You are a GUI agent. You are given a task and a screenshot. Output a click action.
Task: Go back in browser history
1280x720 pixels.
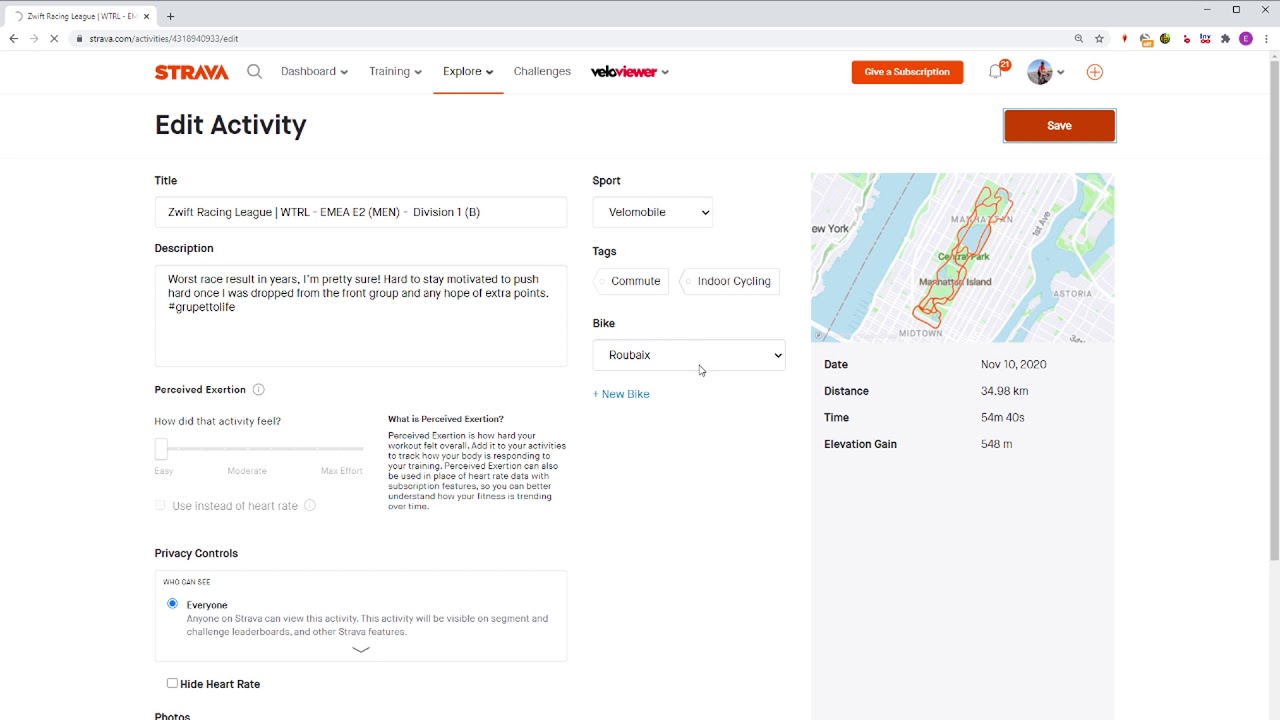(x=13, y=39)
